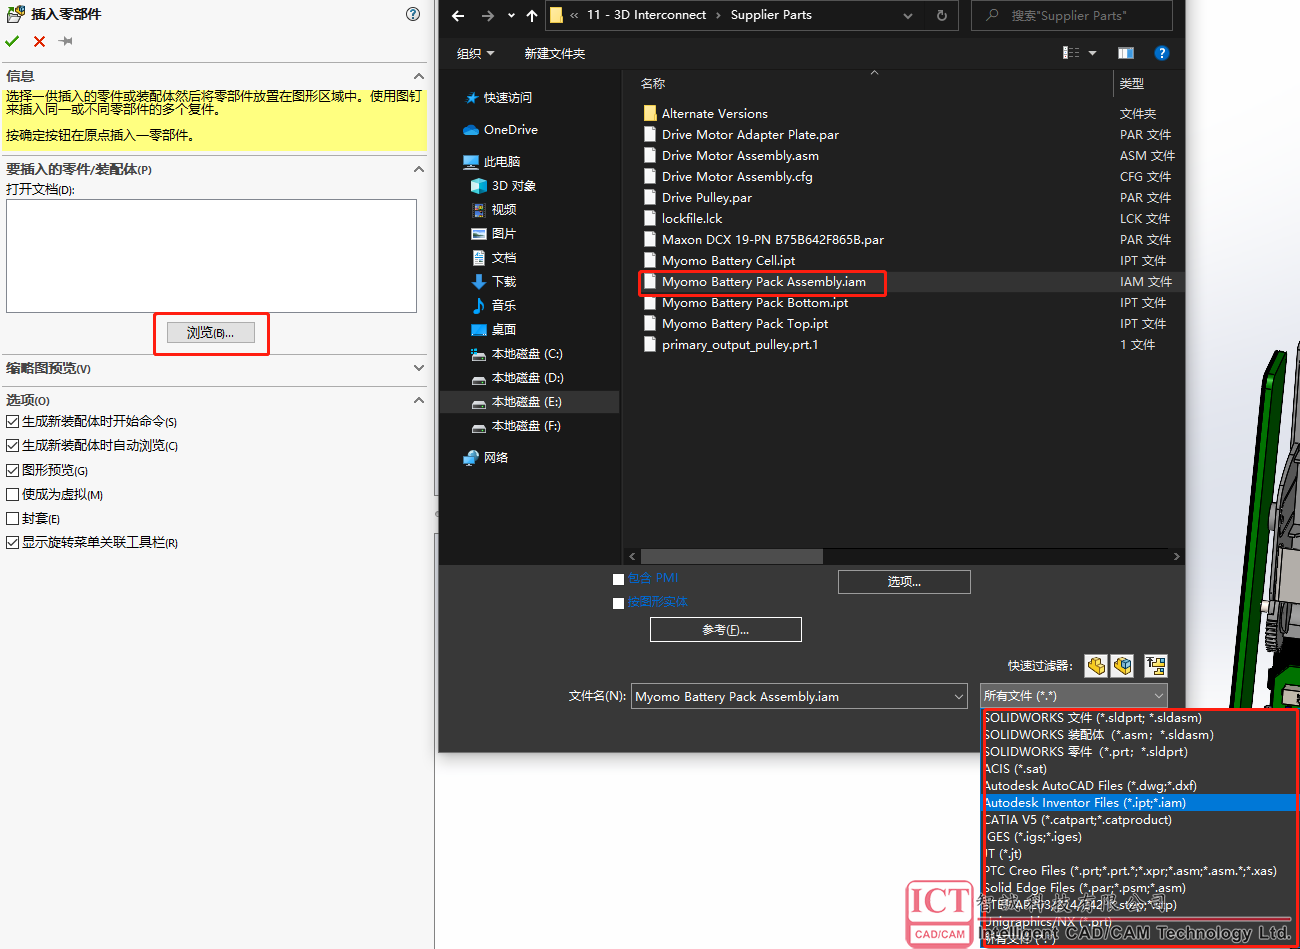Screen dimensions: 1300x949
Task: Open 音乐 folder
Action: click(x=503, y=306)
